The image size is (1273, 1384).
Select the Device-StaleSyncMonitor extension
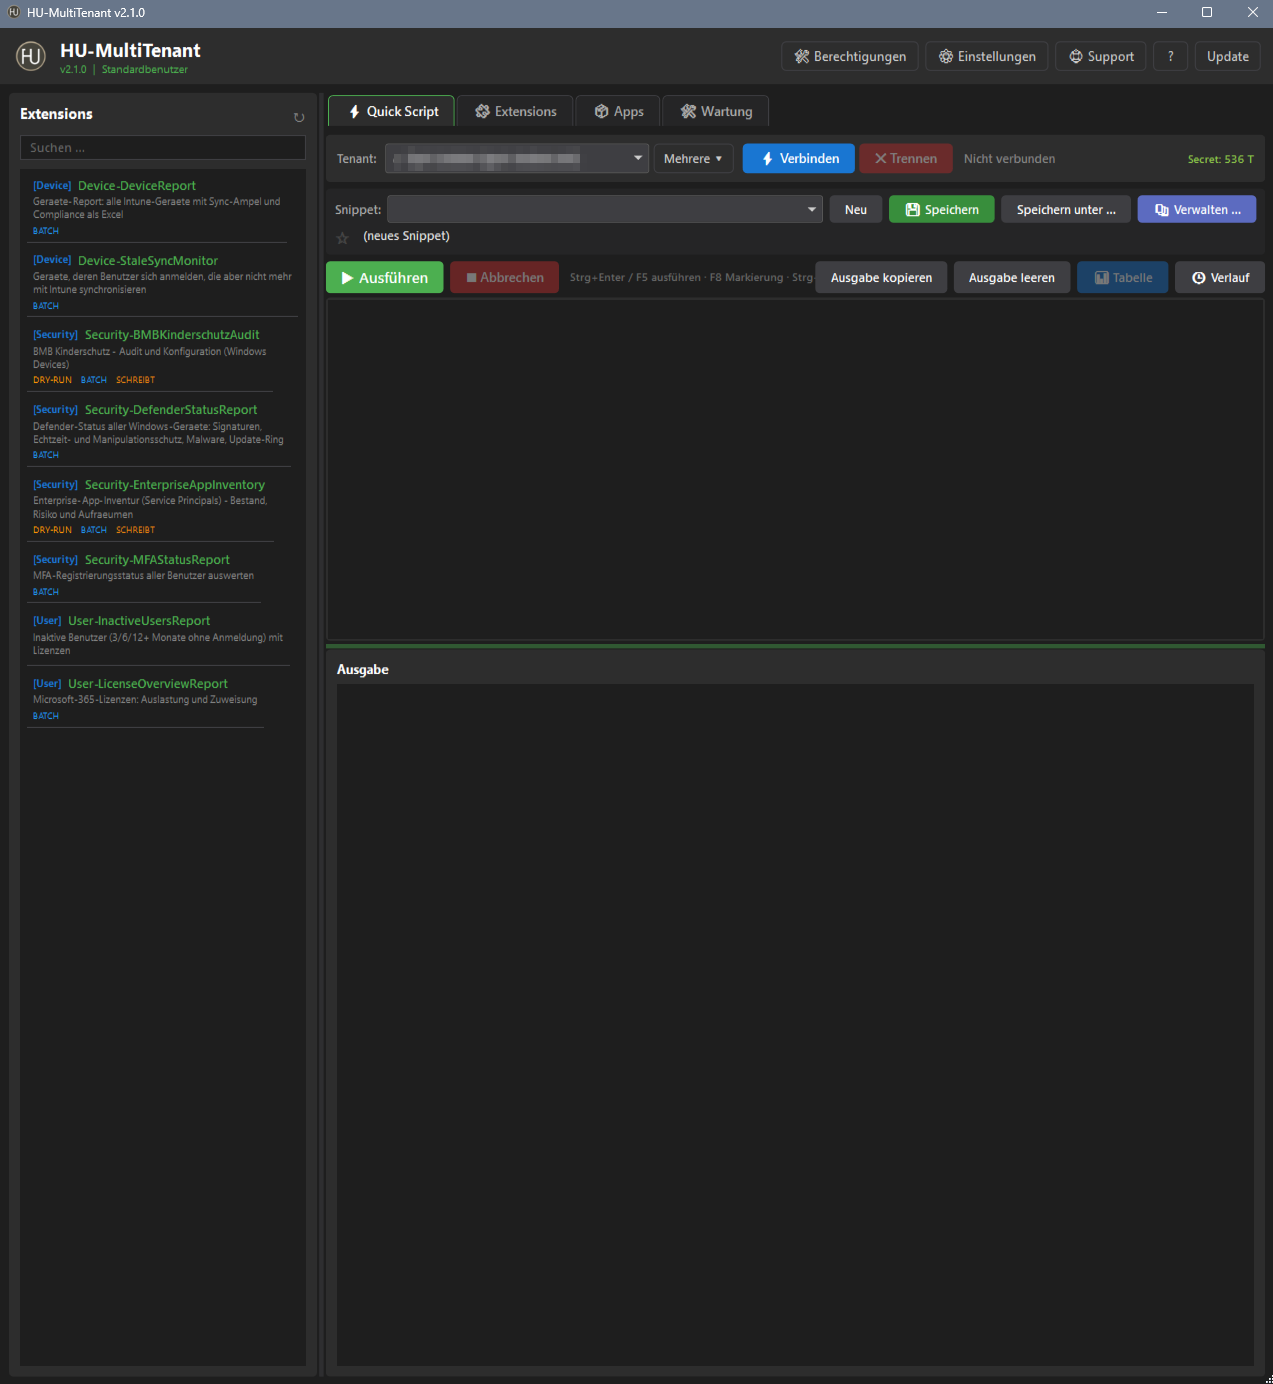tap(160, 282)
